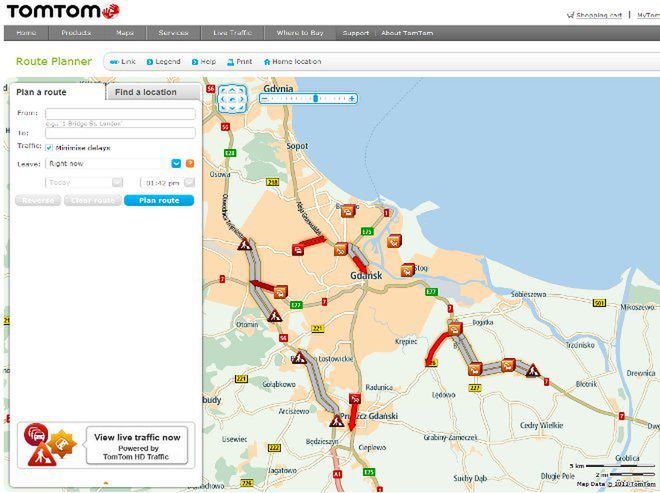The width and height of the screenshot is (660, 493).
Task: Open the Services menu item
Action: pyautogui.click(x=173, y=33)
